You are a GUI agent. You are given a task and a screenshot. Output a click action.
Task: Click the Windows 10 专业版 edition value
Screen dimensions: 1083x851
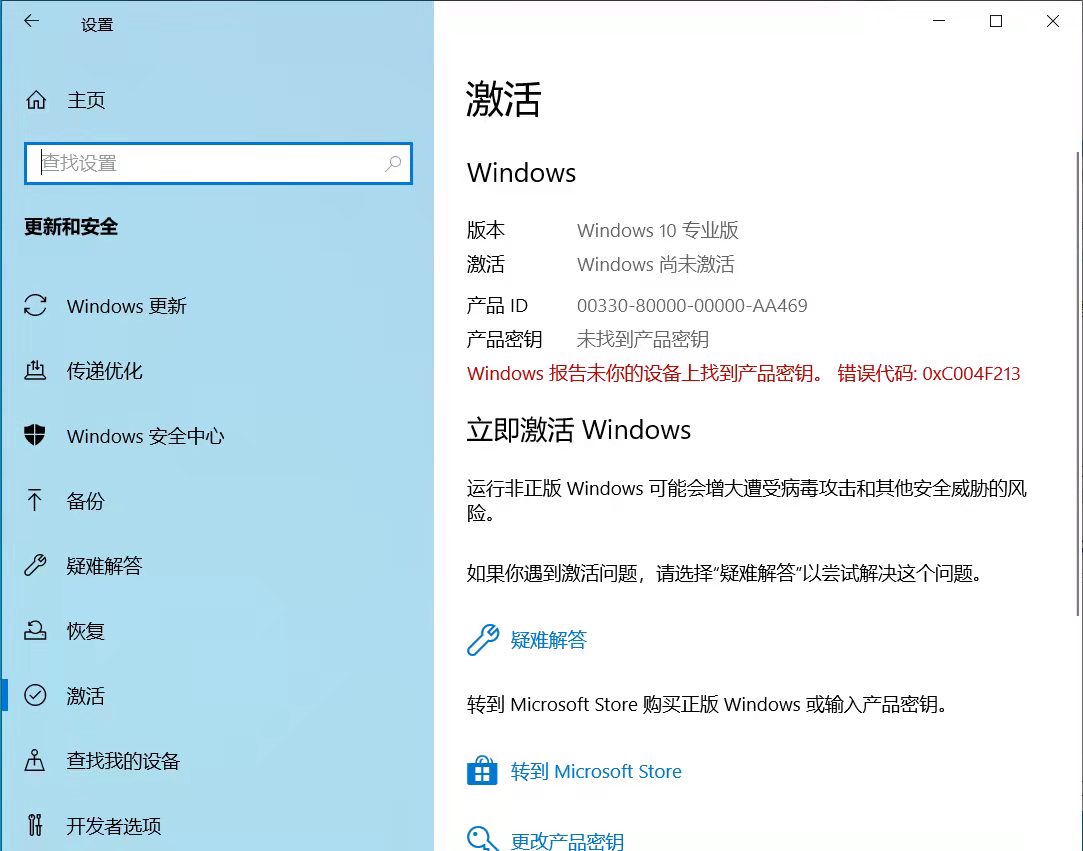[658, 230]
